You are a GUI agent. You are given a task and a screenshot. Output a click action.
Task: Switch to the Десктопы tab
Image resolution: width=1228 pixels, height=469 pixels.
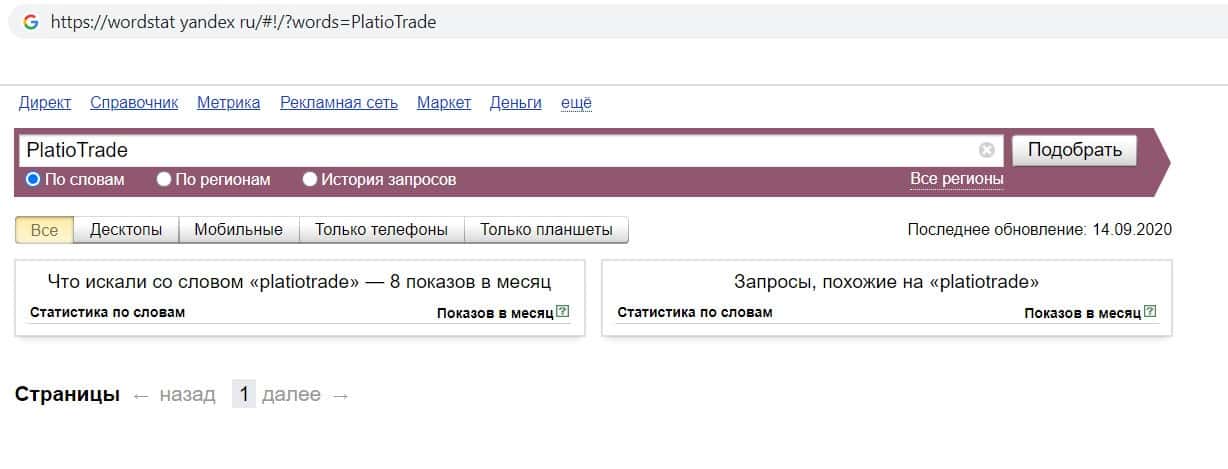(x=126, y=230)
